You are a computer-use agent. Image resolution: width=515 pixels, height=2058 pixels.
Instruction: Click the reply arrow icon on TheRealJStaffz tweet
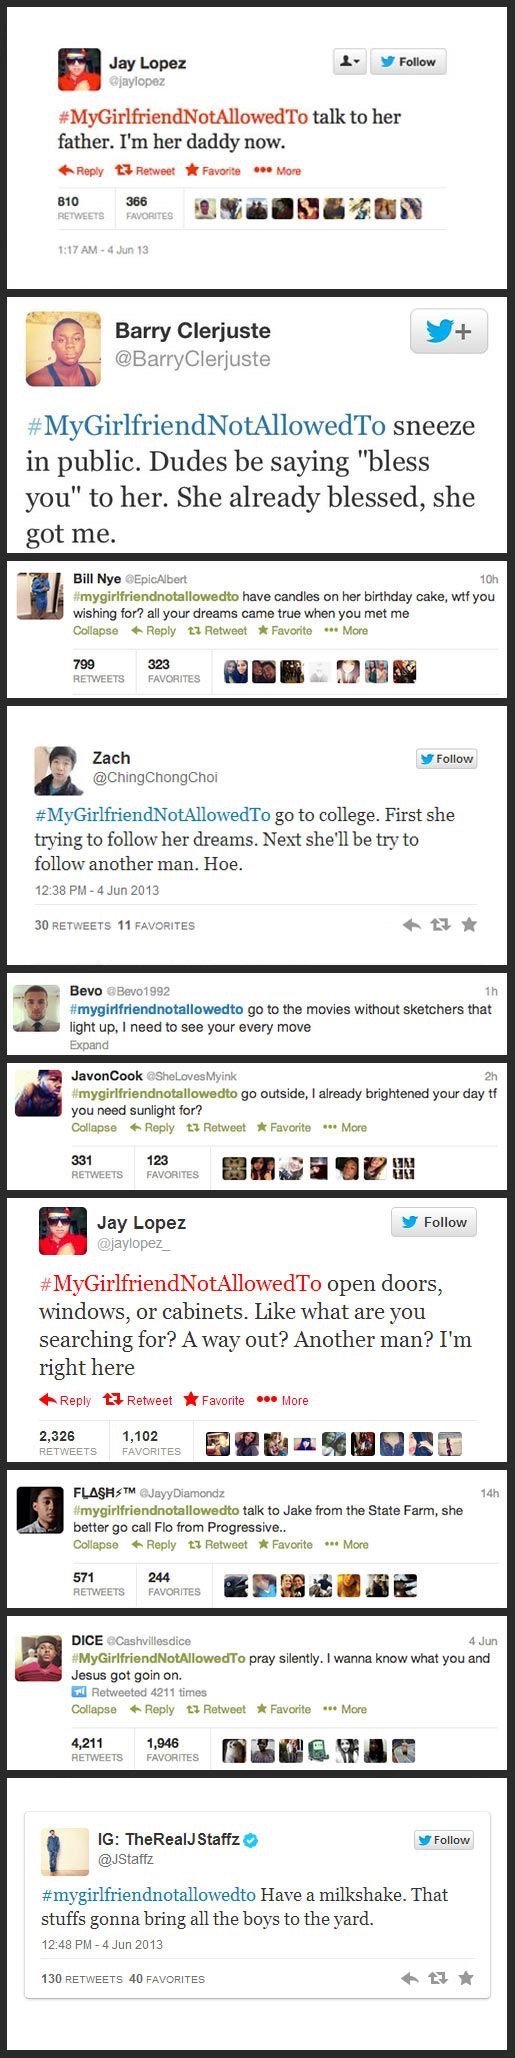(x=409, y=1978)
